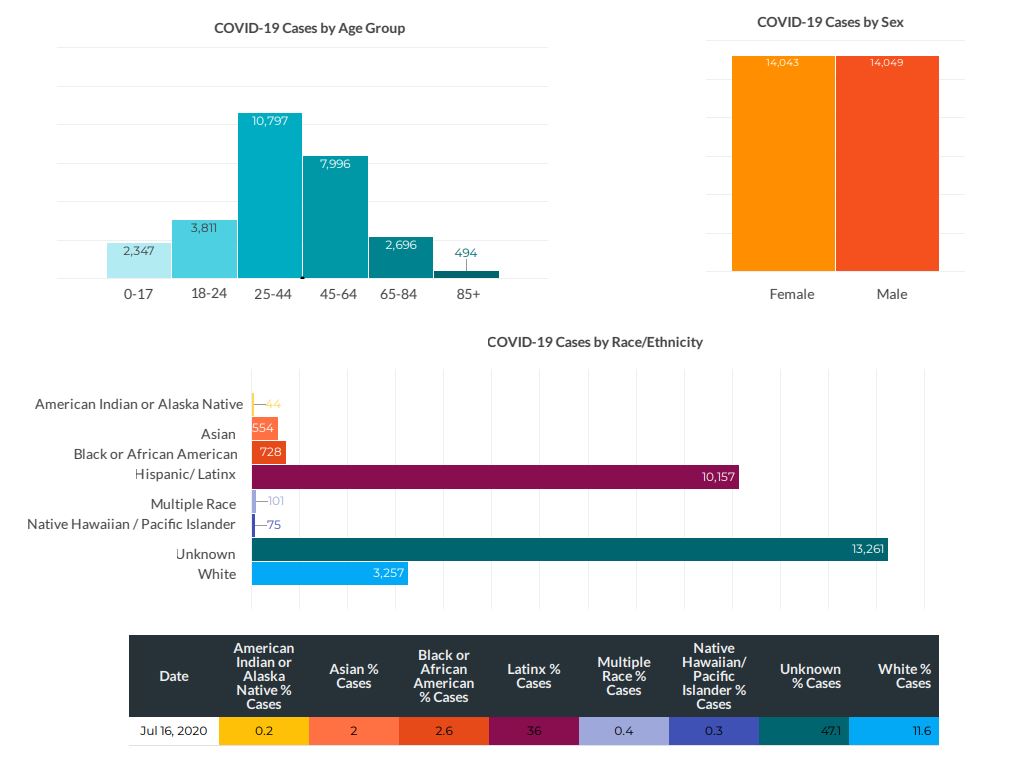Click the White race bar showing 3,257
The height and width of the screenshot is (770, 1032).
point(329,574)
